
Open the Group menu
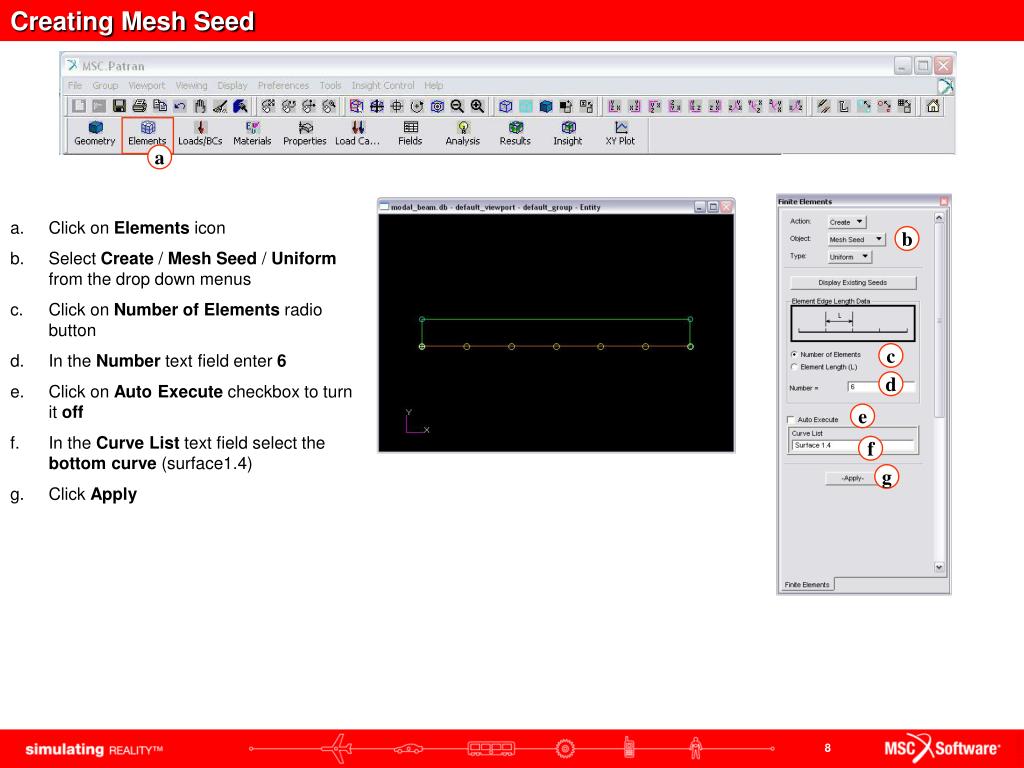[x=105, y=86]
